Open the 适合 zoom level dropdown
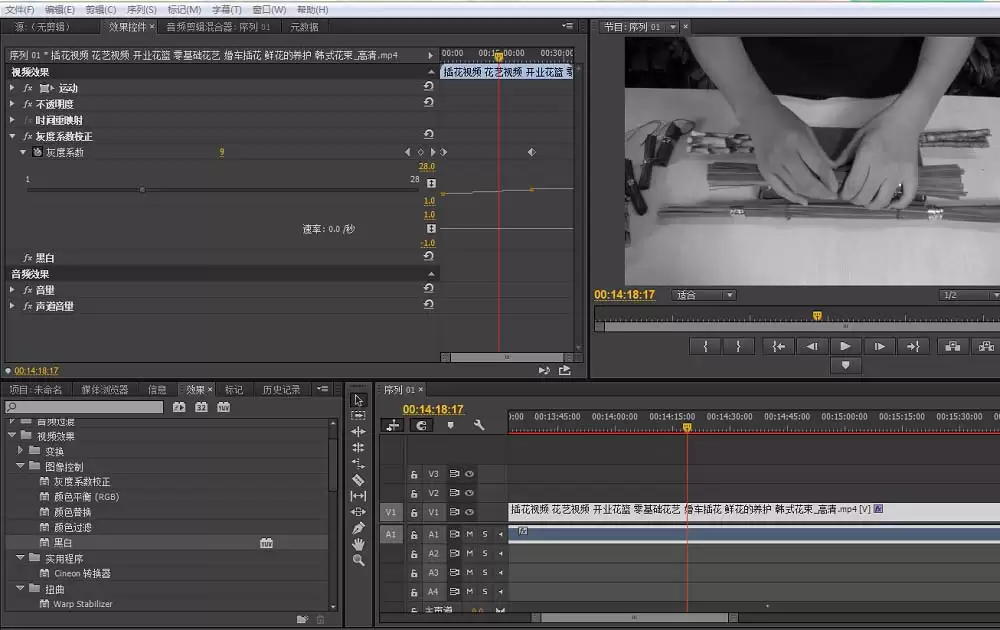 (x=706, y=295)
